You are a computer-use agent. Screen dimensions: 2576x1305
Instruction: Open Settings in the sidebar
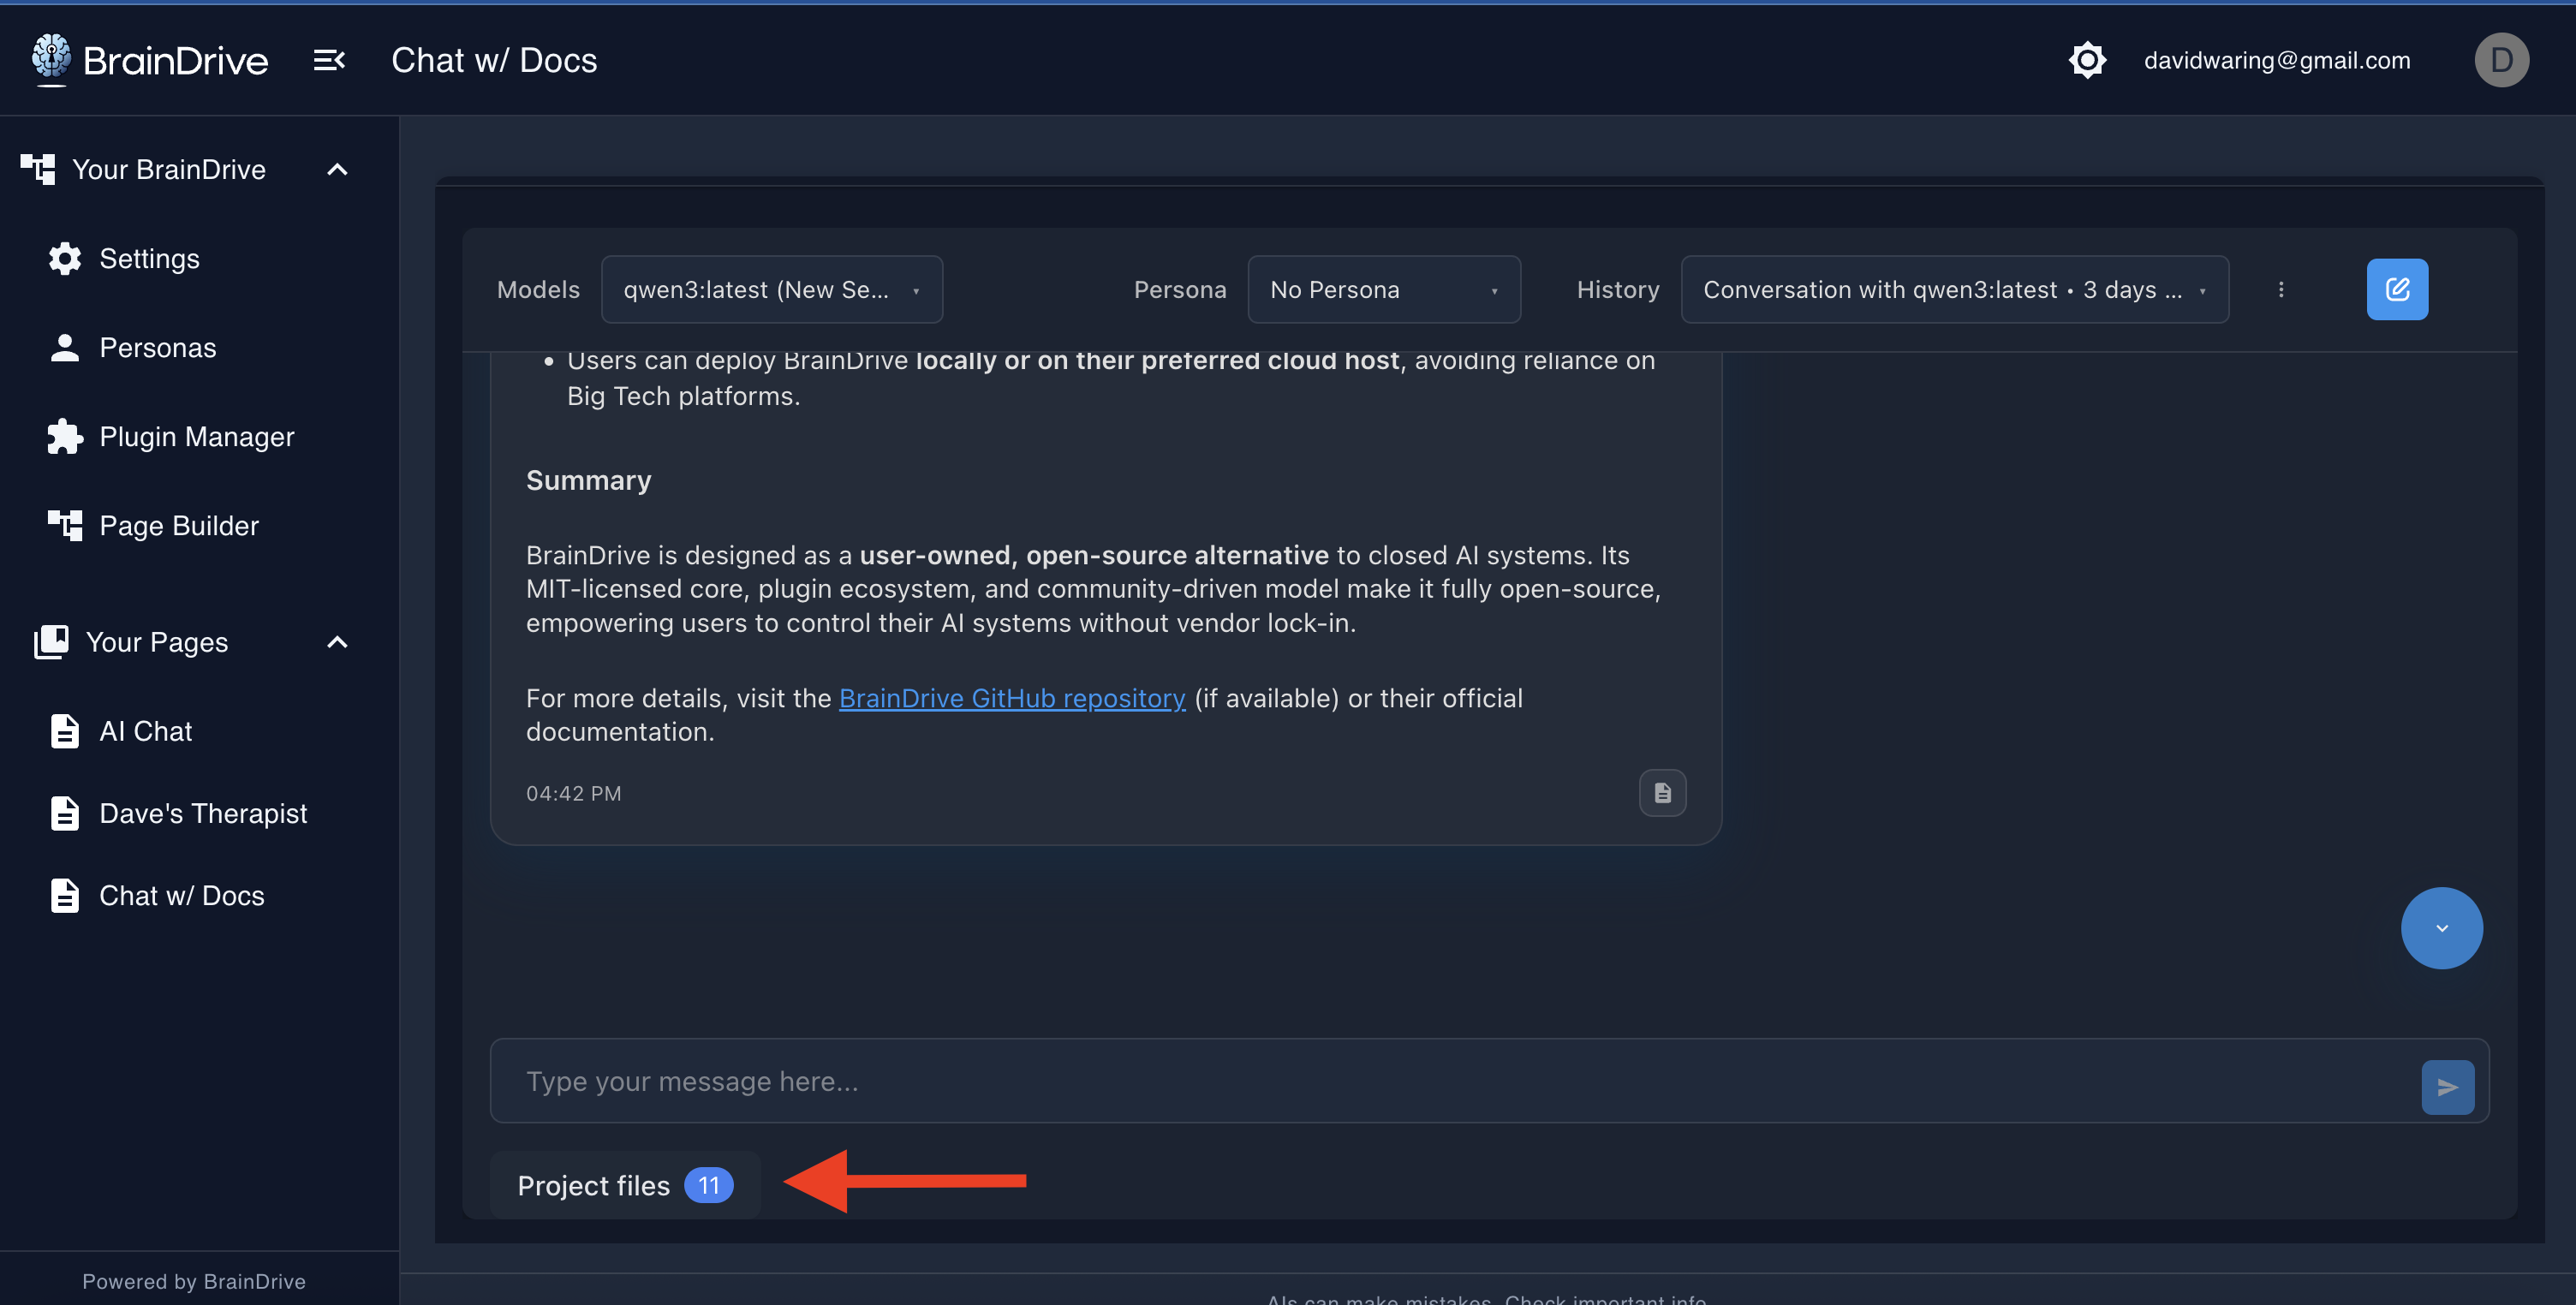(149, 259)
